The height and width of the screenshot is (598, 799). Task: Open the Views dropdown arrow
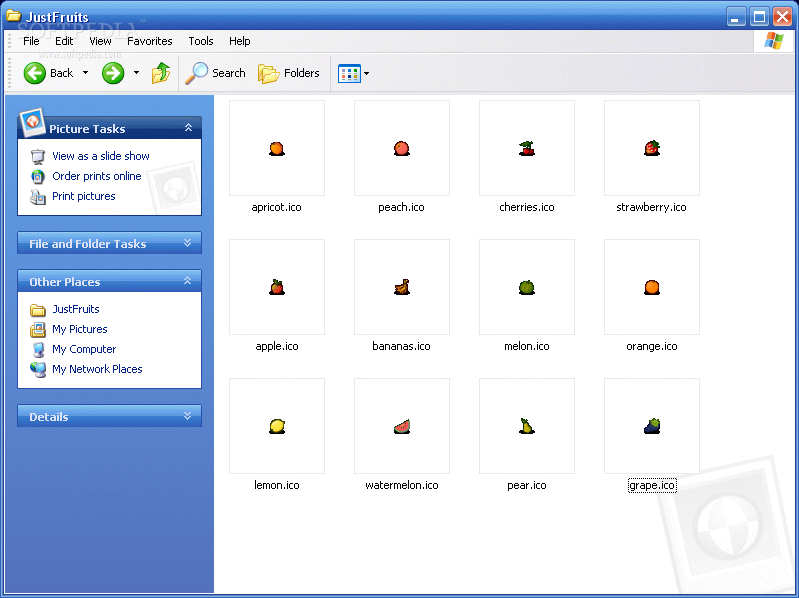(366, 73)
